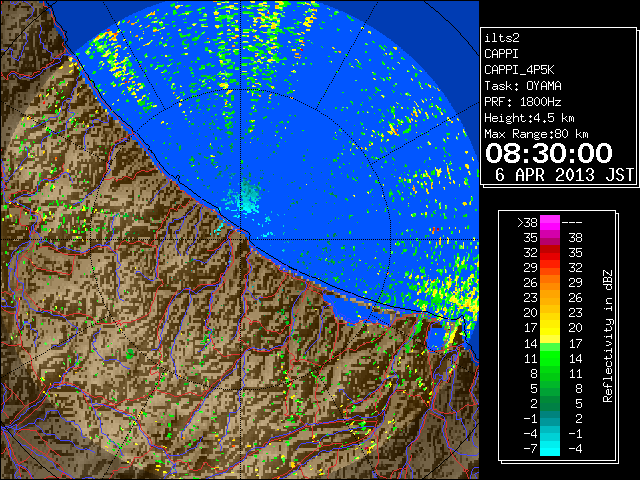
Task: Pick the red legend band beside '32'
Action: pyautogui.click(x=550, y=253)
